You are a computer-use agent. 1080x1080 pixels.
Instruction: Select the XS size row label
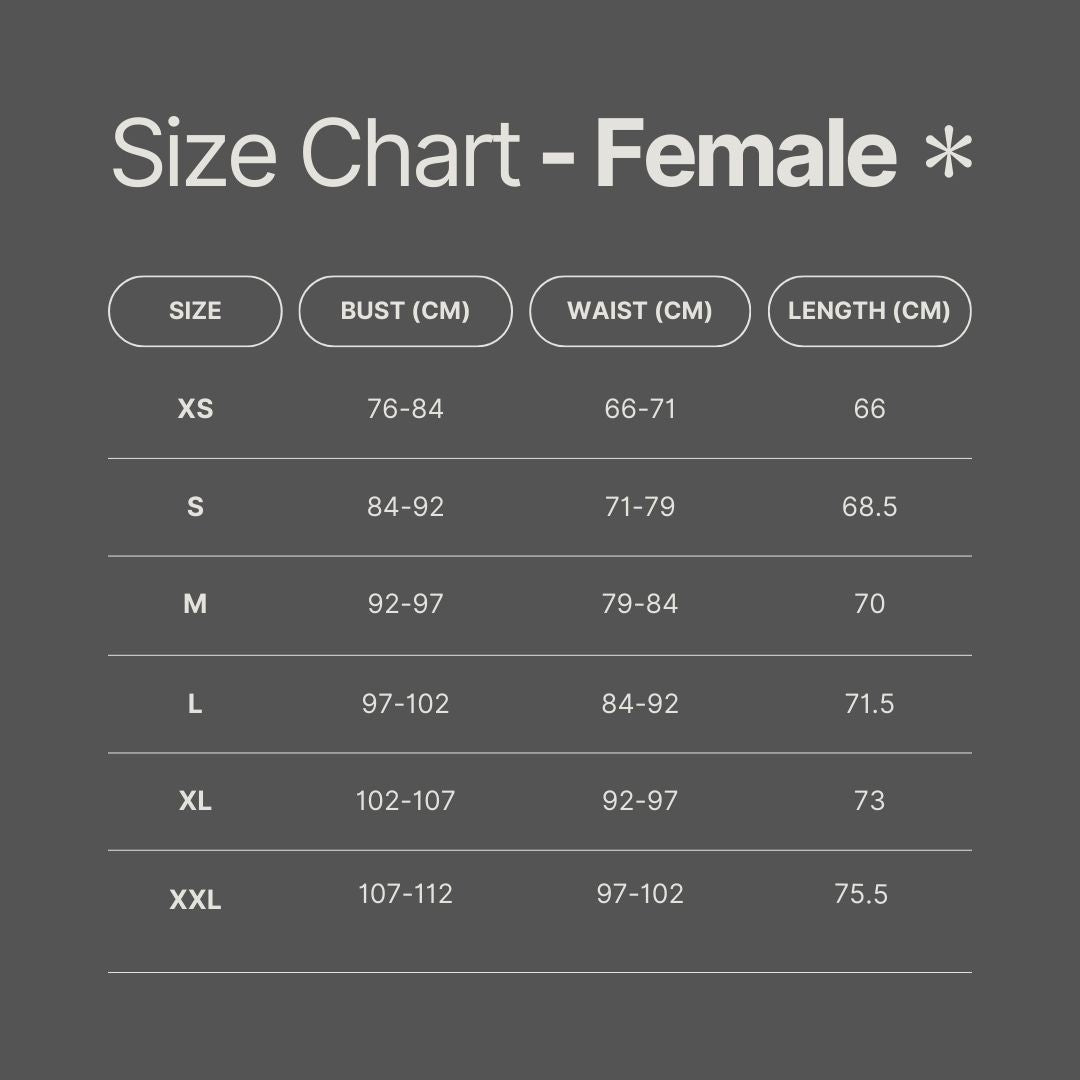(195, 409)
